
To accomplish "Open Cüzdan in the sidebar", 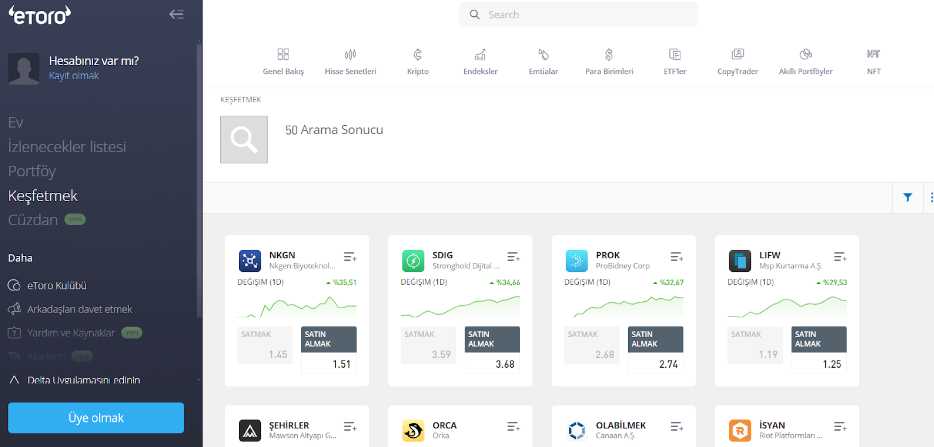I will pos(33,220).
